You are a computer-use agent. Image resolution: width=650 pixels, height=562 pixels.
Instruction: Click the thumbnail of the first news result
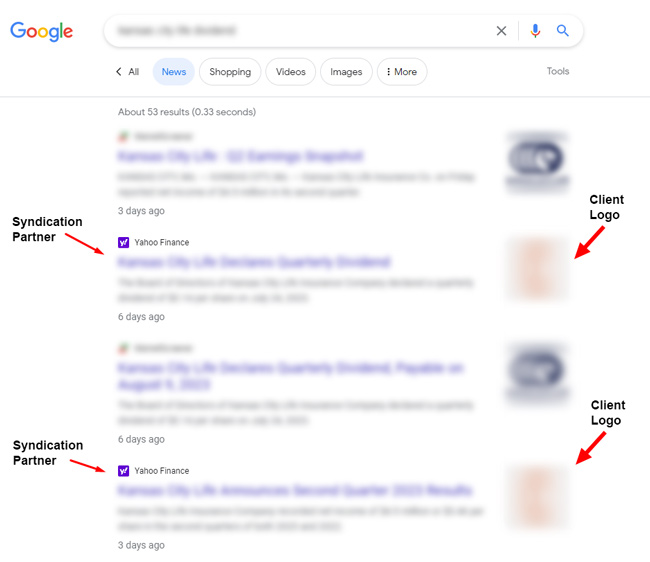537,162
